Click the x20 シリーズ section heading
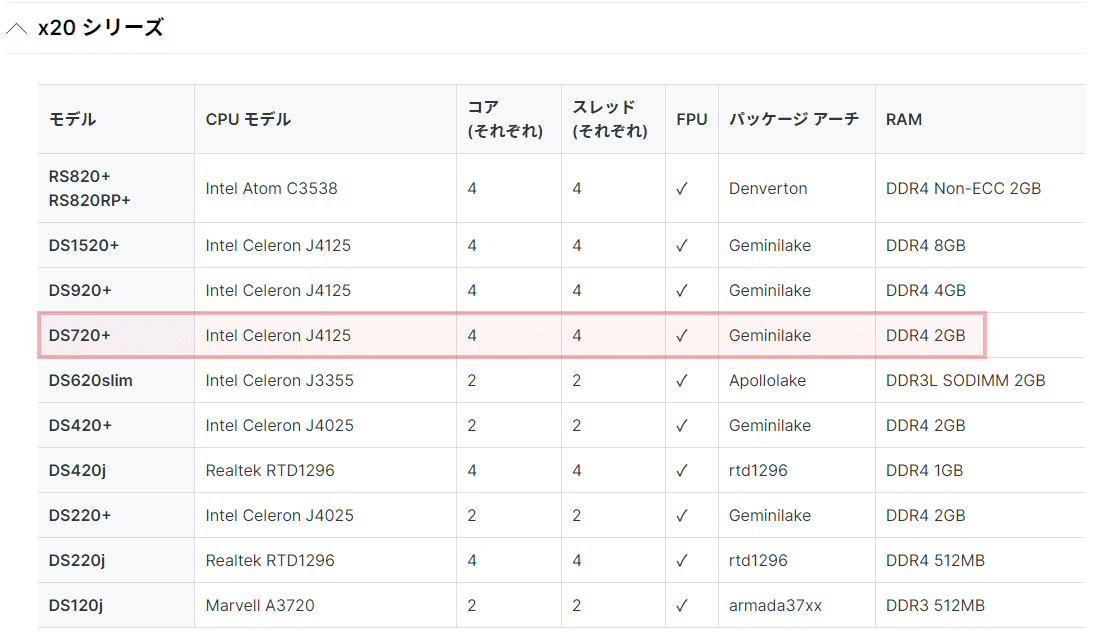The image size is (1094, 632). pos(100,27)
